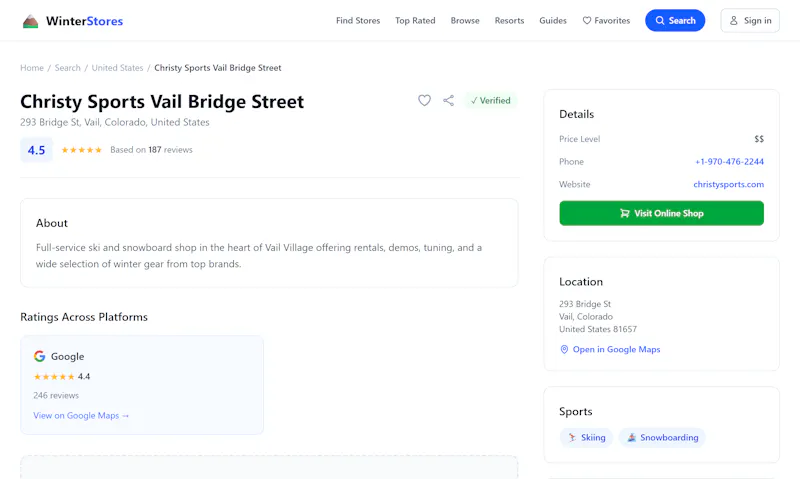Click the Verified badge
The height and width of the screenshot is (479, 800).
490,100
